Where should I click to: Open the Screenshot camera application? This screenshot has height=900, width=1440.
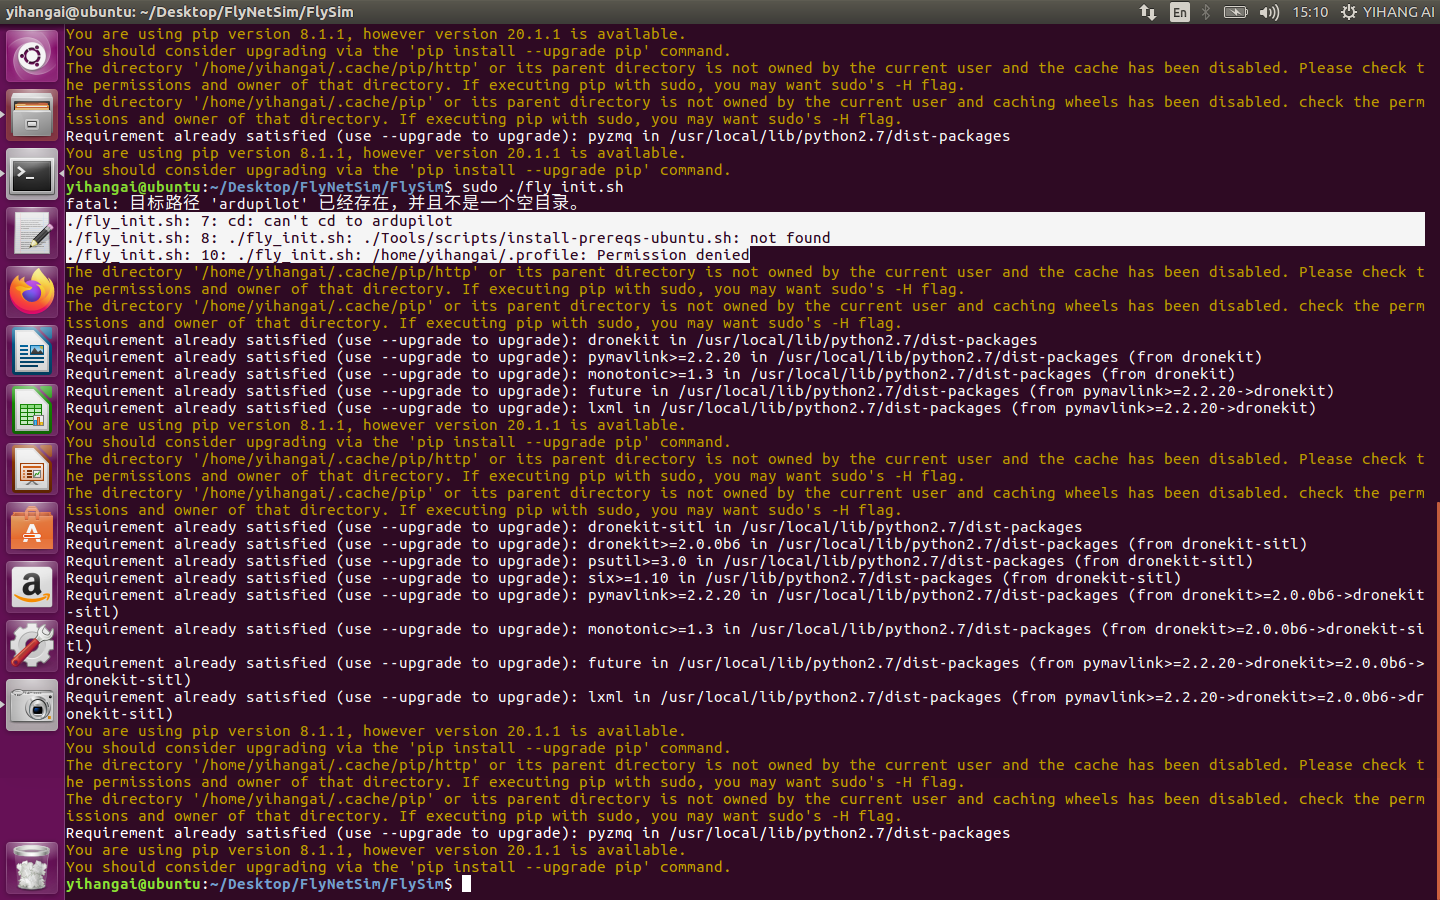[32, 706]
